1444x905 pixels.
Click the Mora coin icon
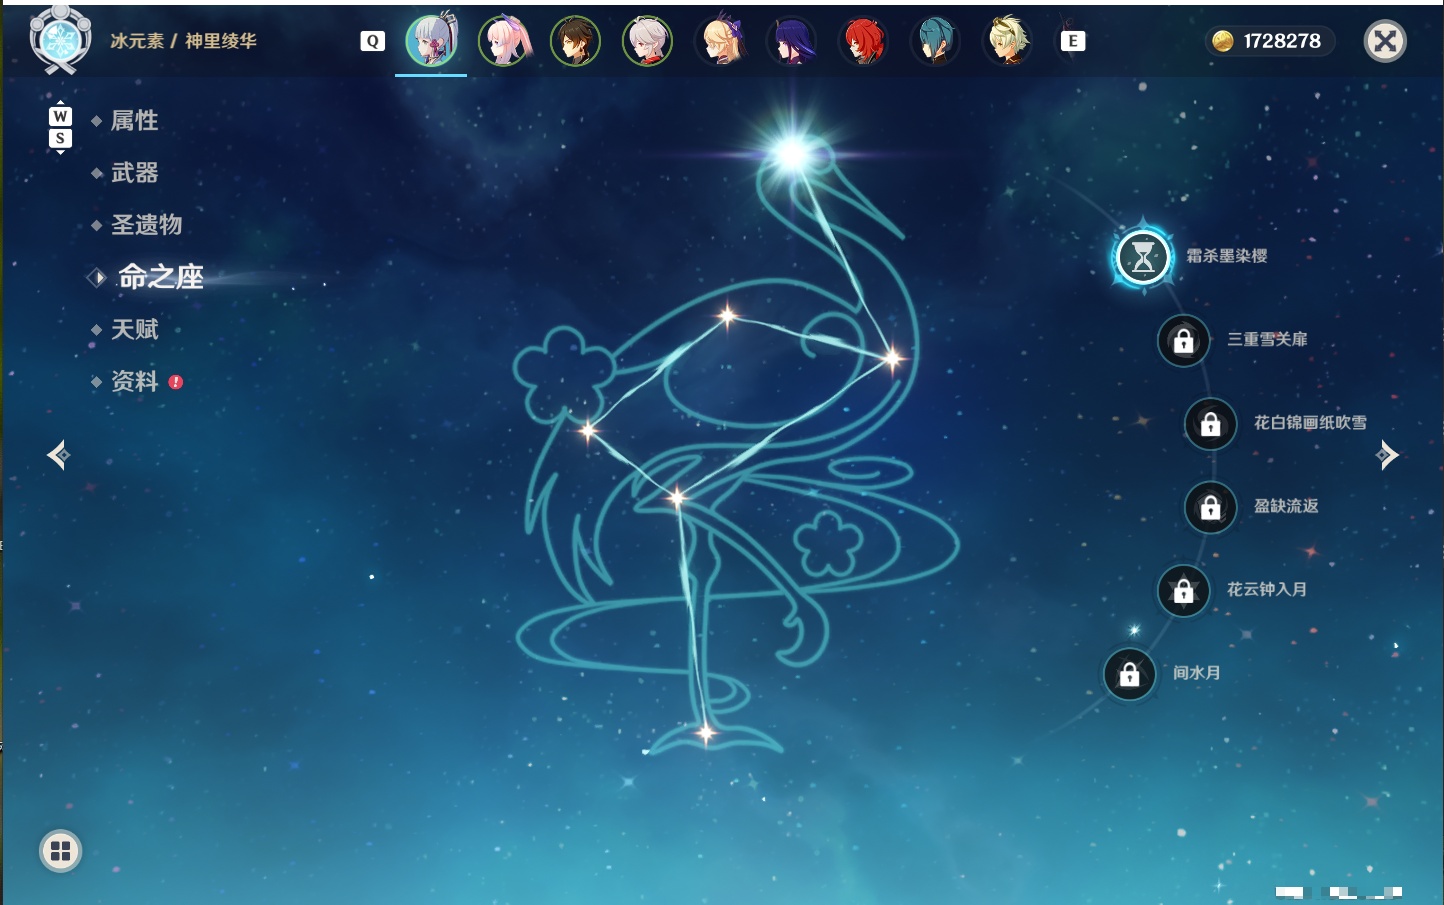pos(1222,41)
